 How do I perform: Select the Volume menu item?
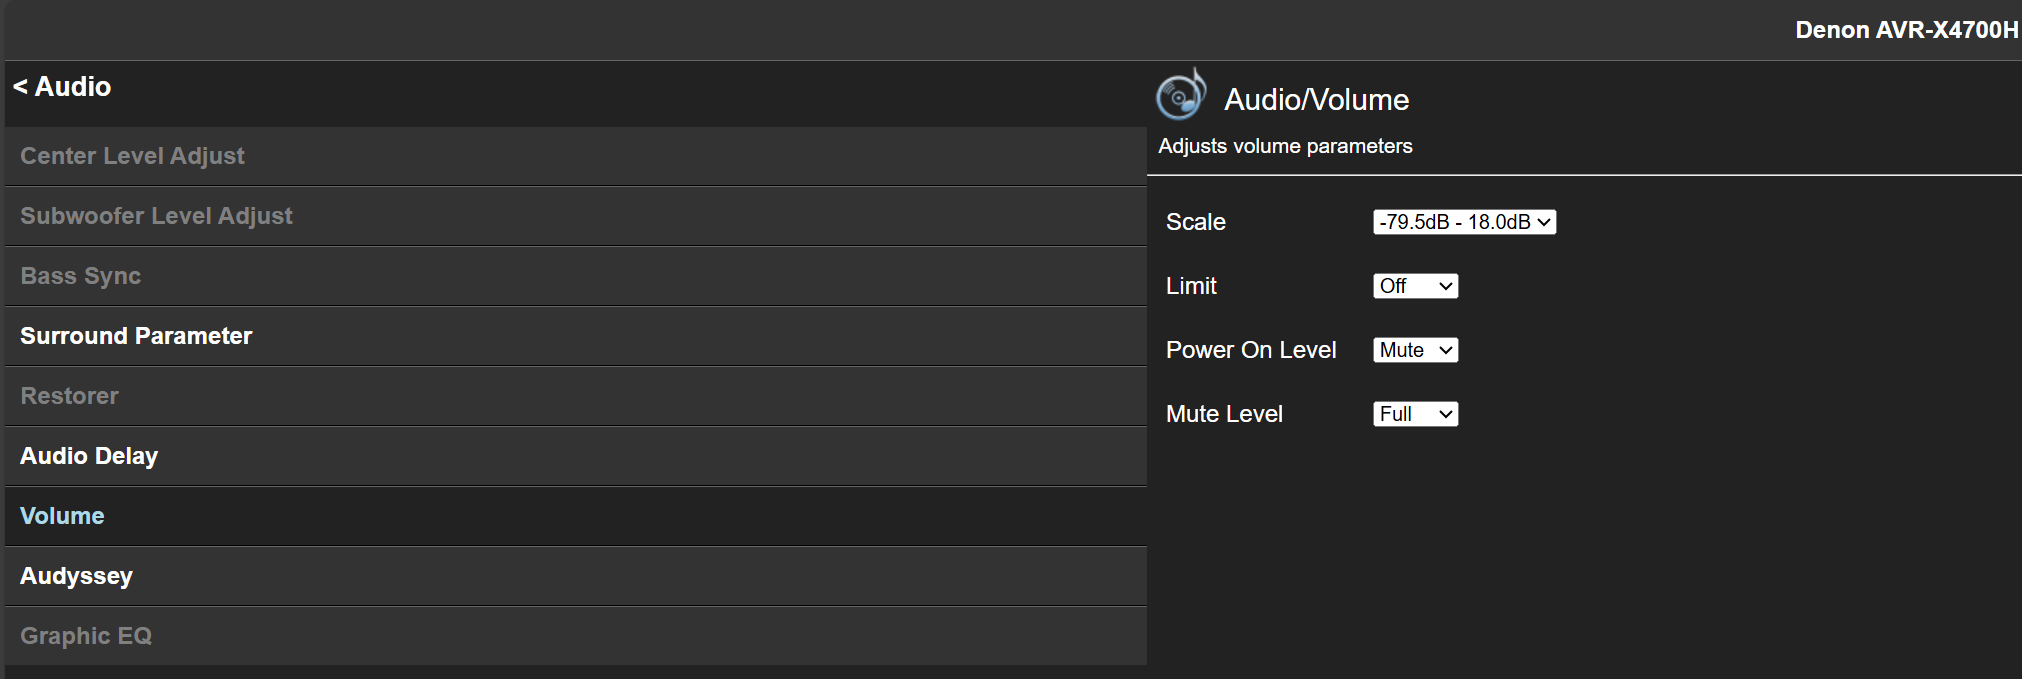(62, 516)
